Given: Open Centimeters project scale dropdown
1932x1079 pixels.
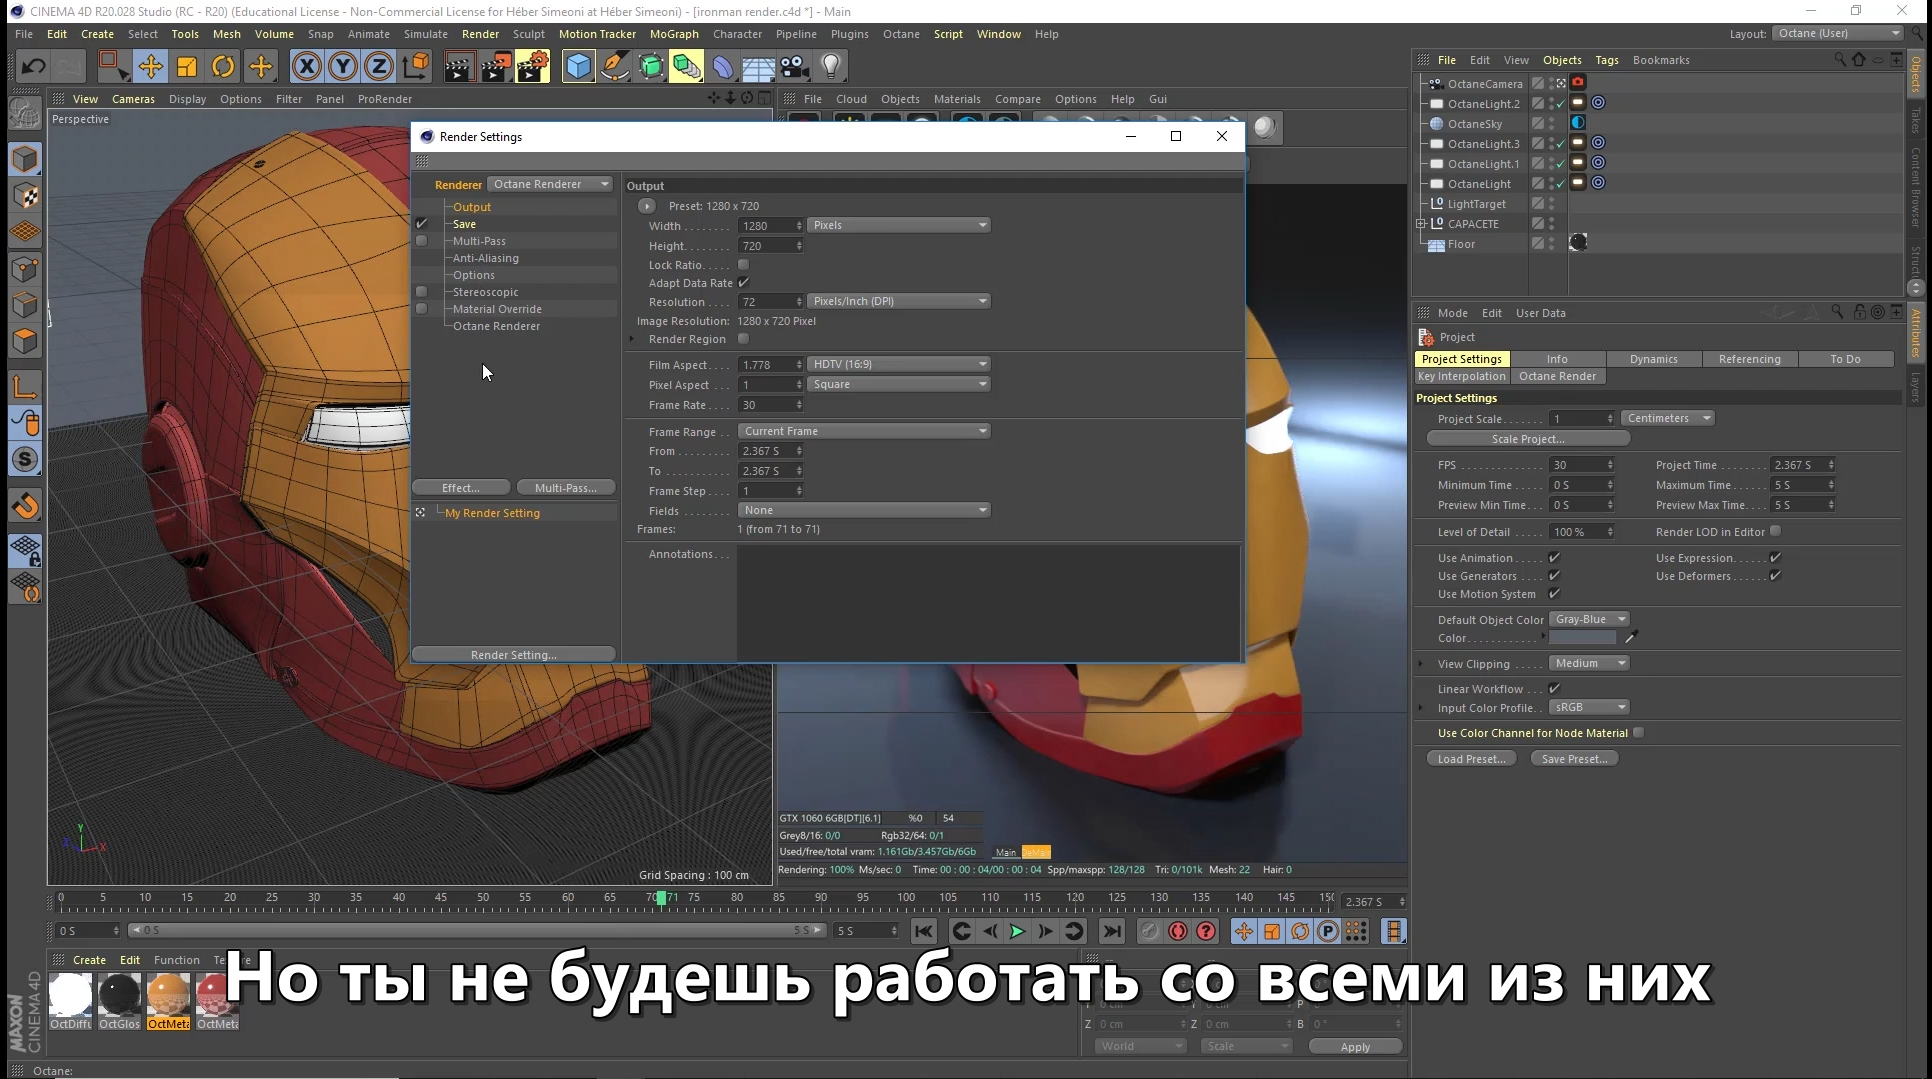Looking at the screenshot, I should coord(1667,418).
